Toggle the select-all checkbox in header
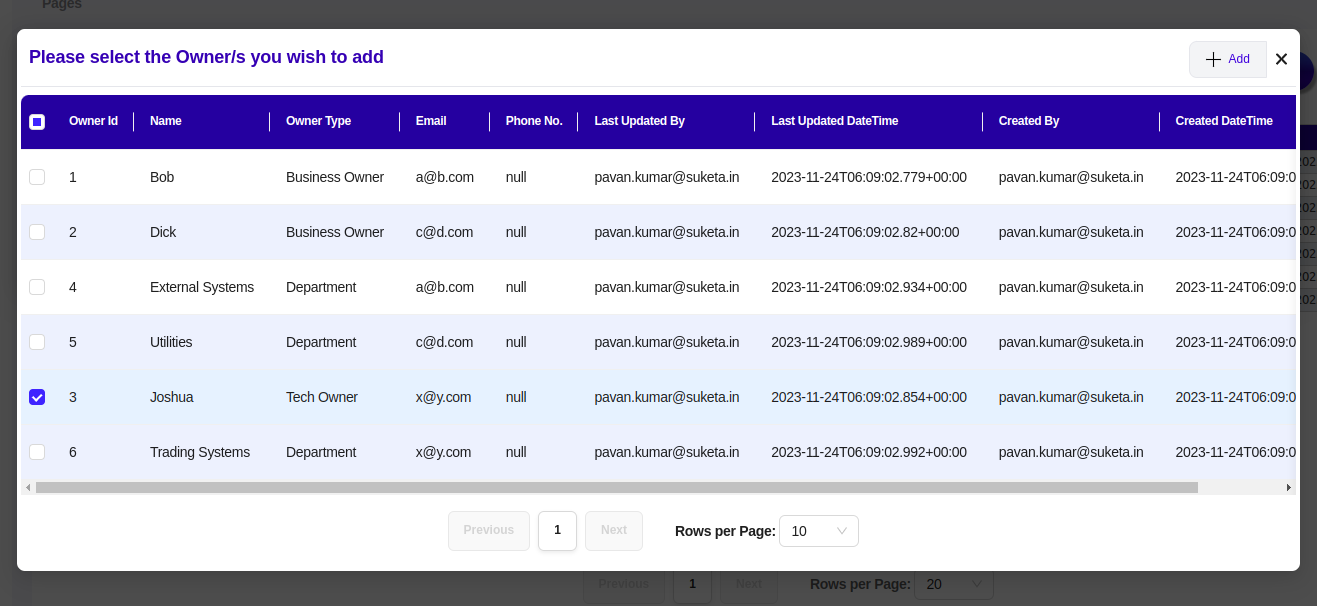The image size is (1317, 606). (x=37, y=122)
